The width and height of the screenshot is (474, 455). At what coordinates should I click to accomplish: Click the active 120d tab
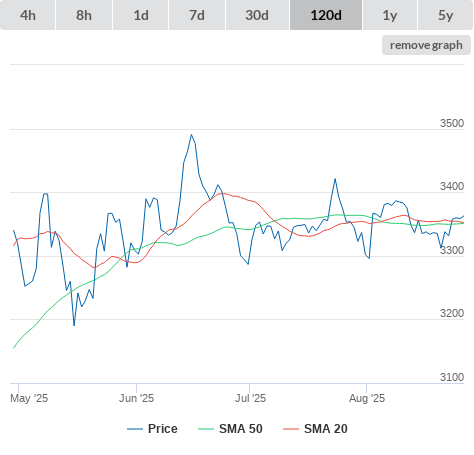pyautogui.click(x=326, y=15)
